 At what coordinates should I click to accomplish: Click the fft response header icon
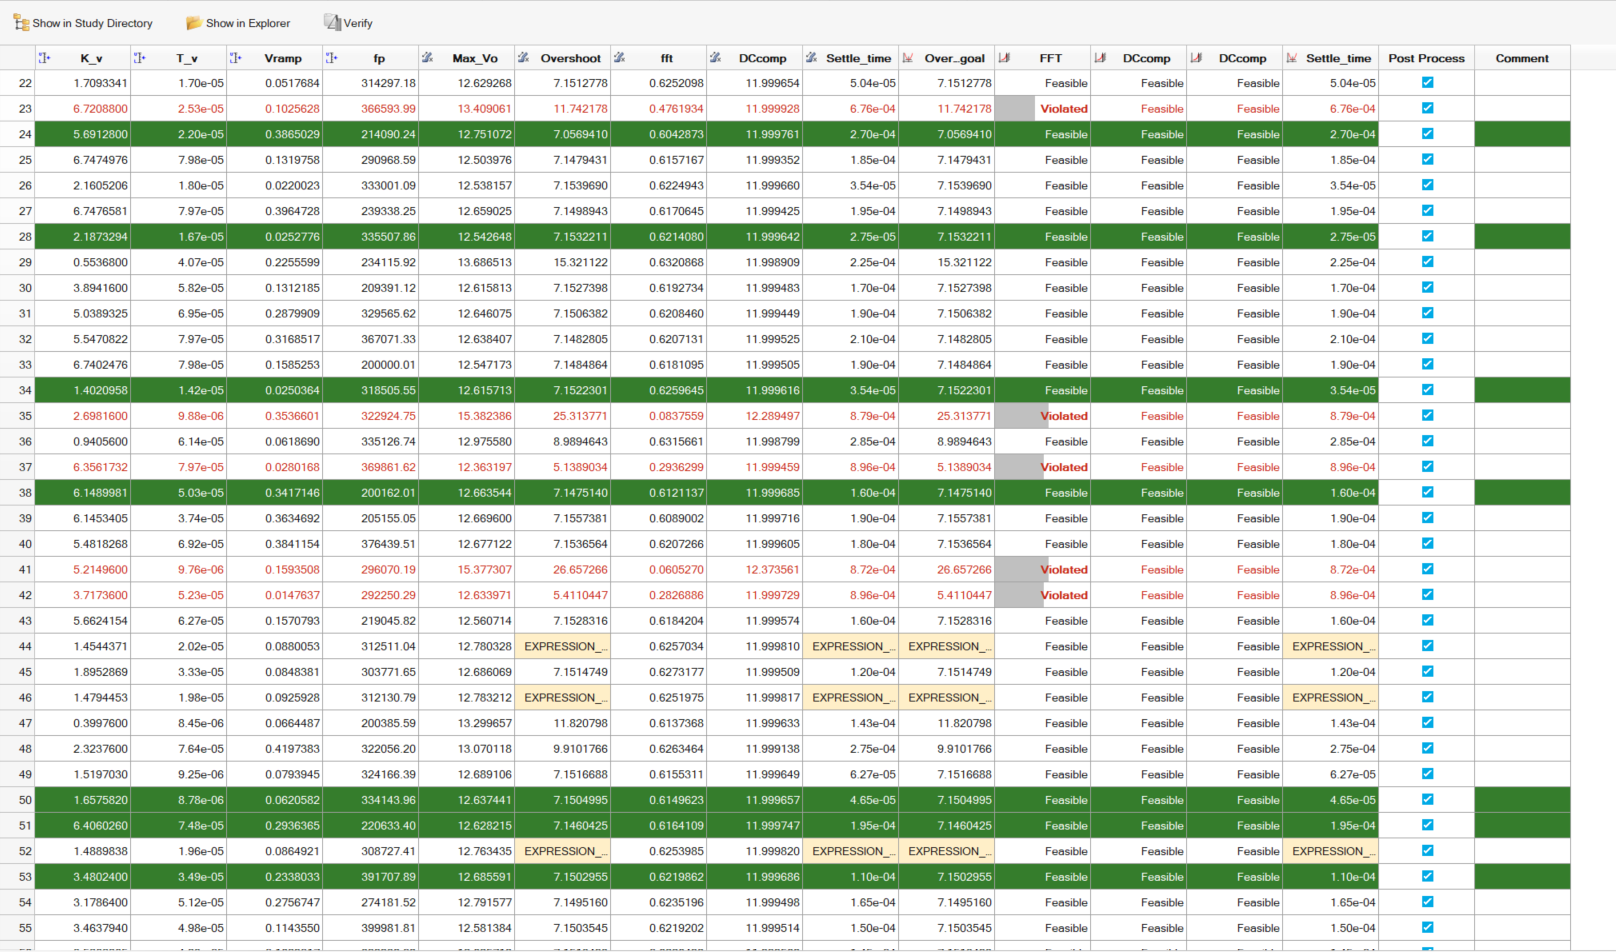(x=620, y=58)
